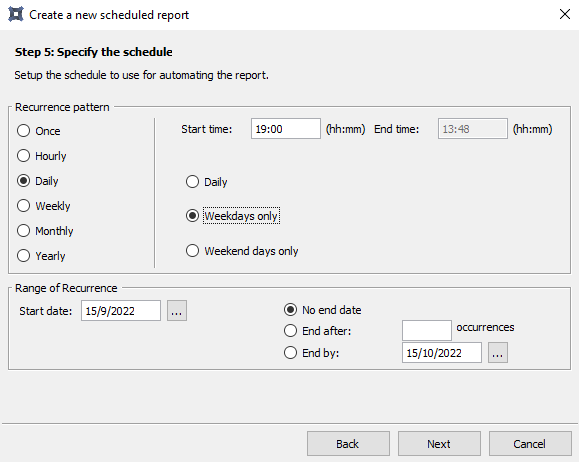Click the Start date field 15/9/2022
This screenshot has height=462, width=579.
tap(121, 311)
